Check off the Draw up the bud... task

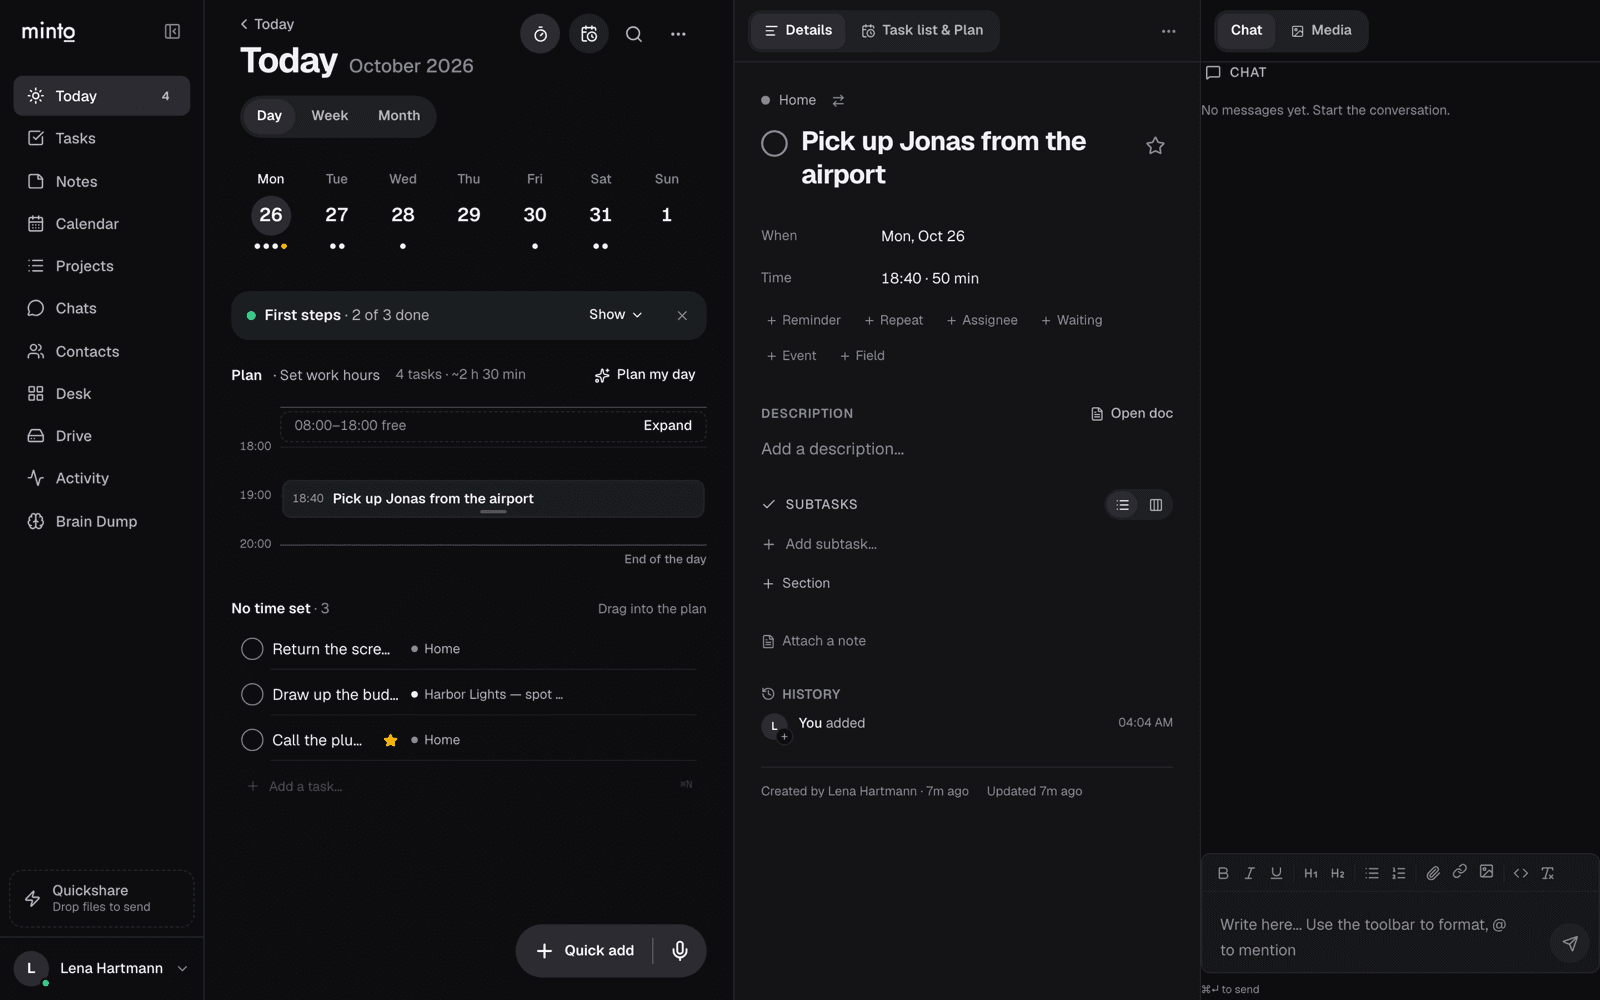point(252,694)
